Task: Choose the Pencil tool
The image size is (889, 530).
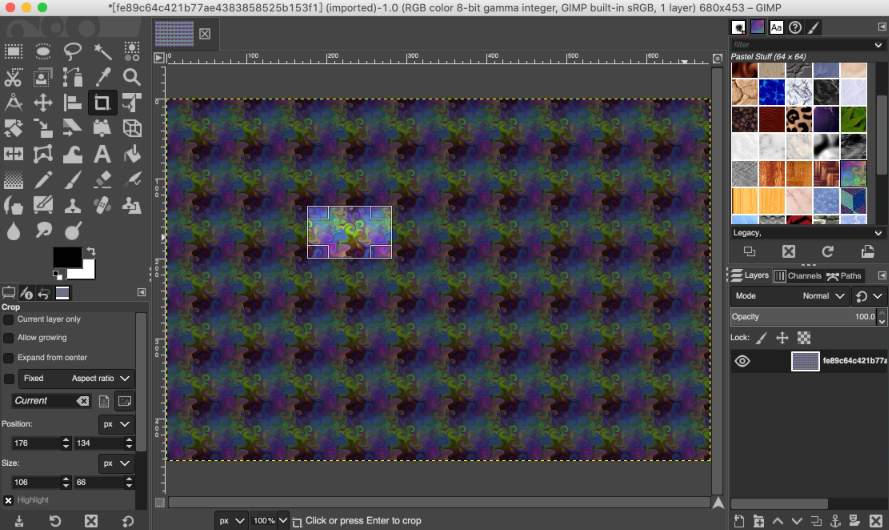Action: coord(43,181)
